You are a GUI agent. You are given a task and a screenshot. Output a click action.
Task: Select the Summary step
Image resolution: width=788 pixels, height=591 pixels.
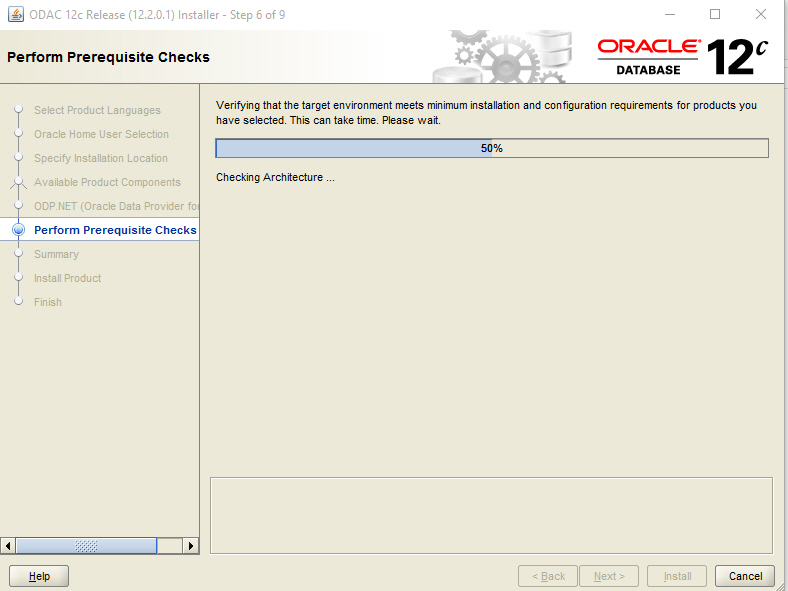[56, 254]
